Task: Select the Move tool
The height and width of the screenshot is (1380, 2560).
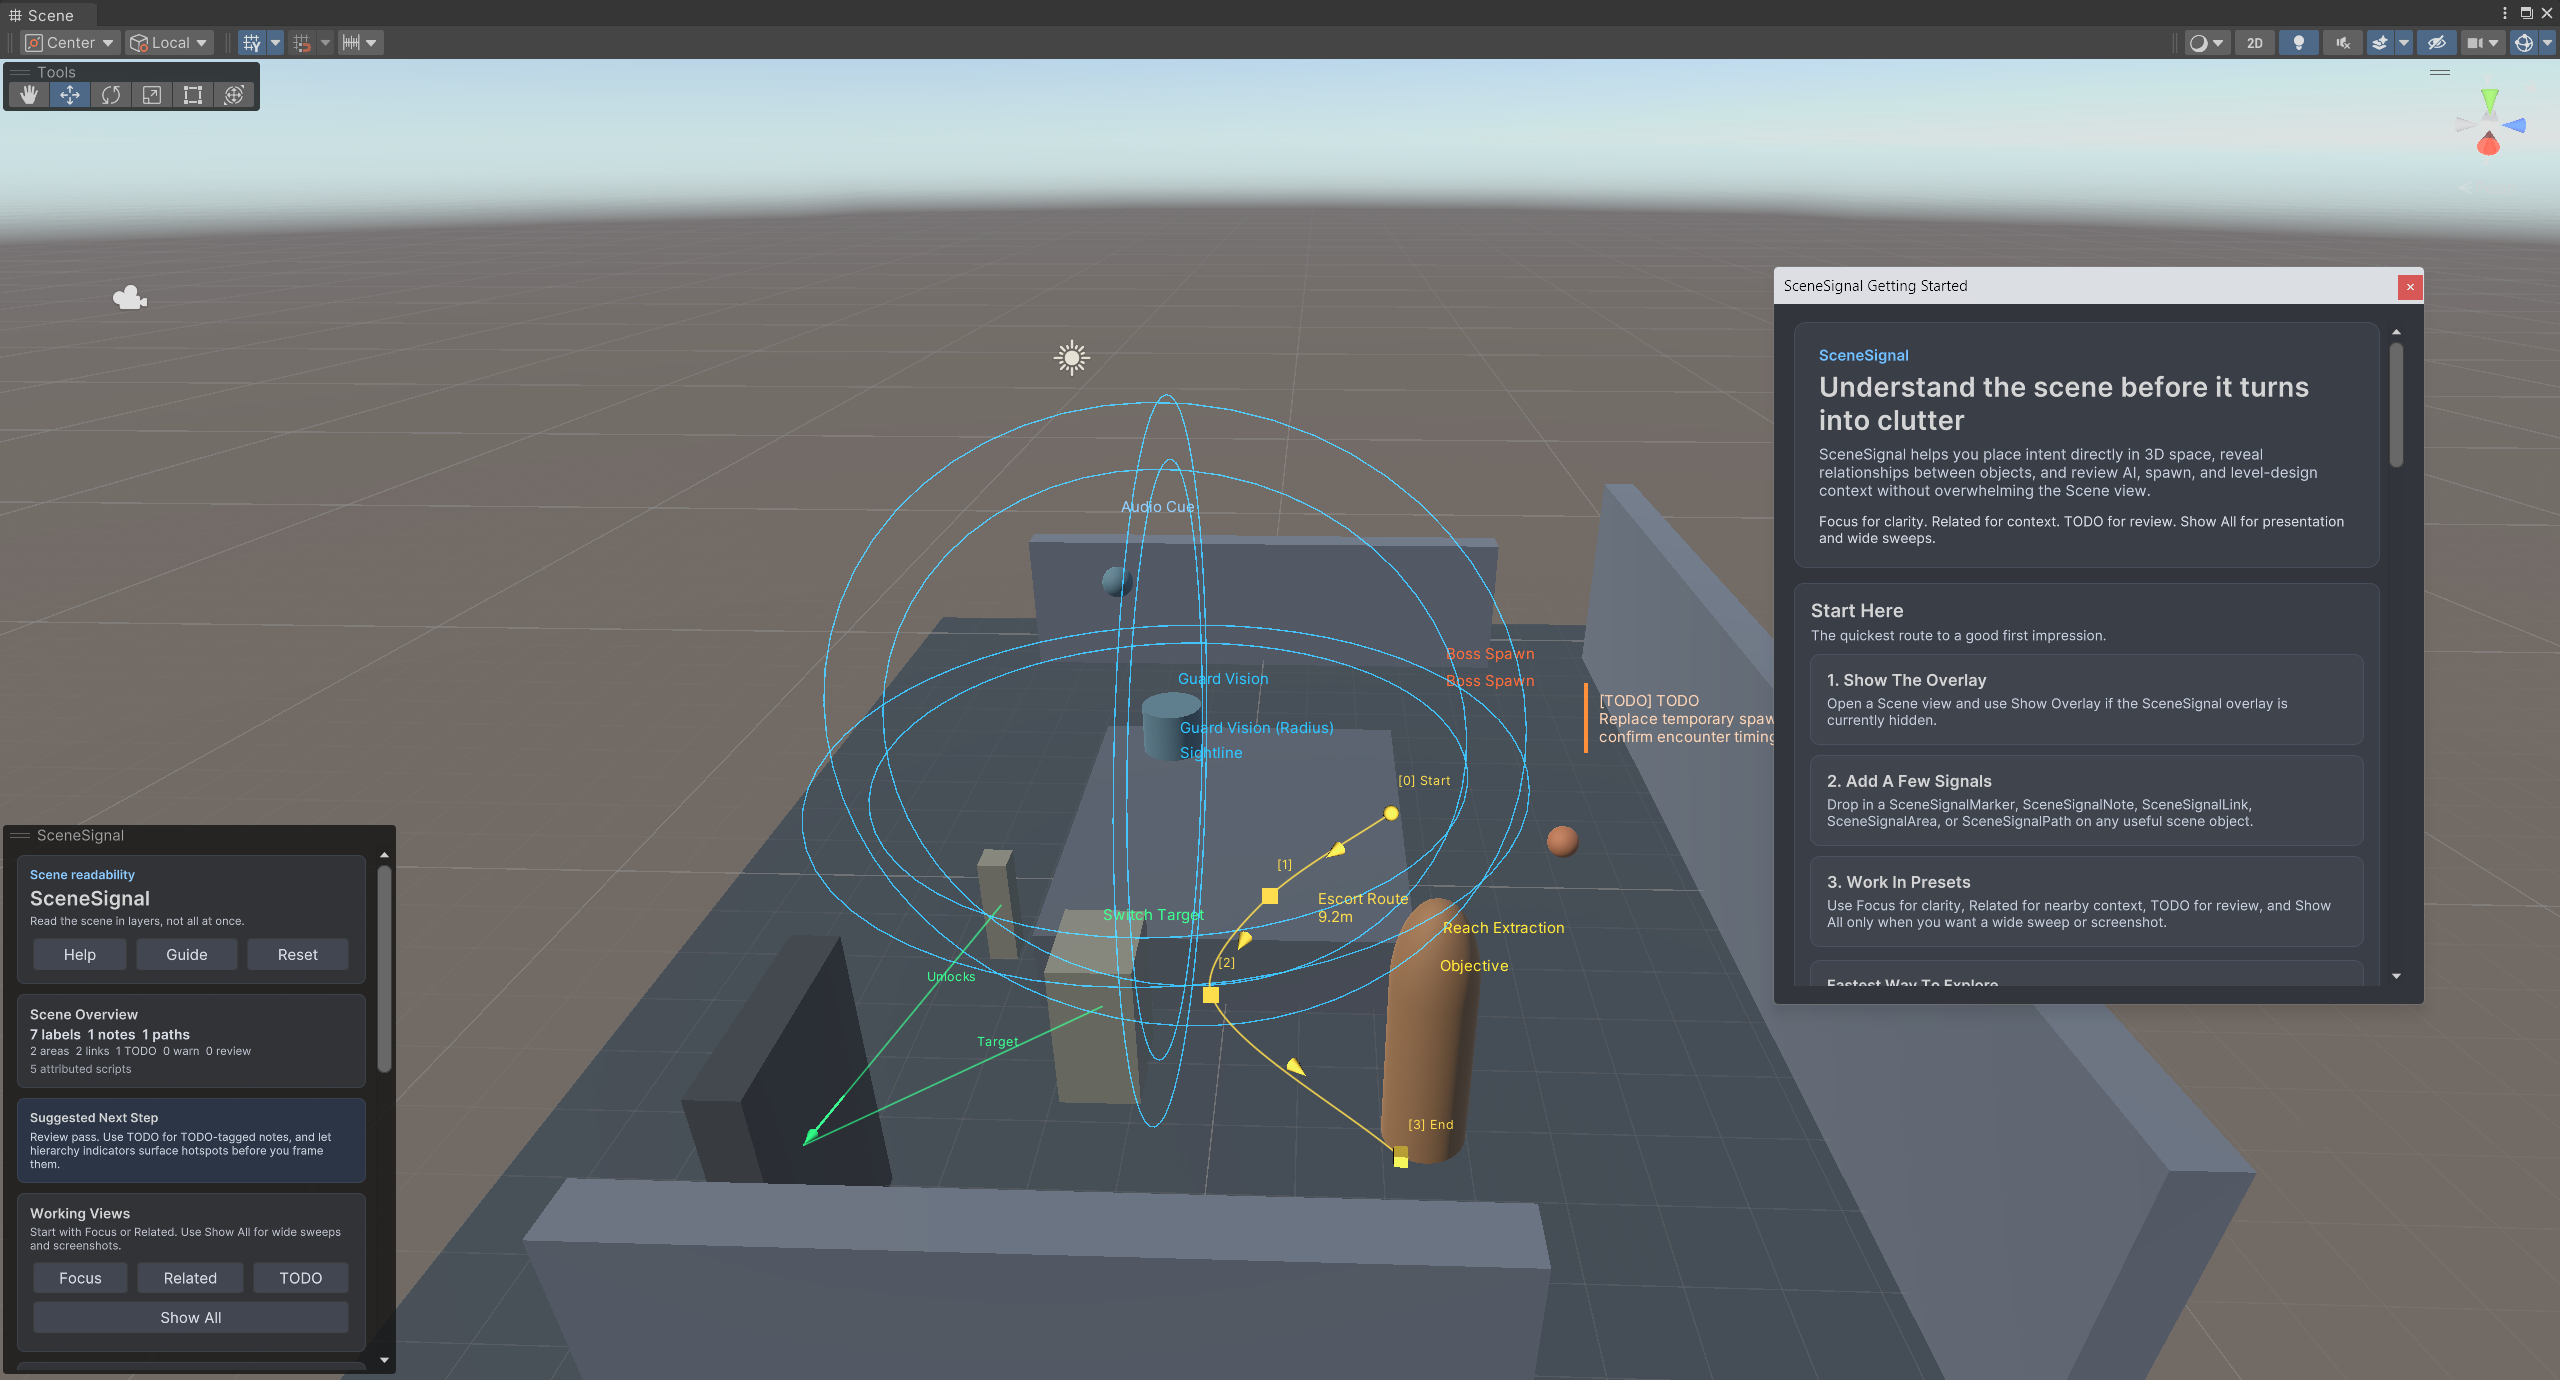Action: 70,95
